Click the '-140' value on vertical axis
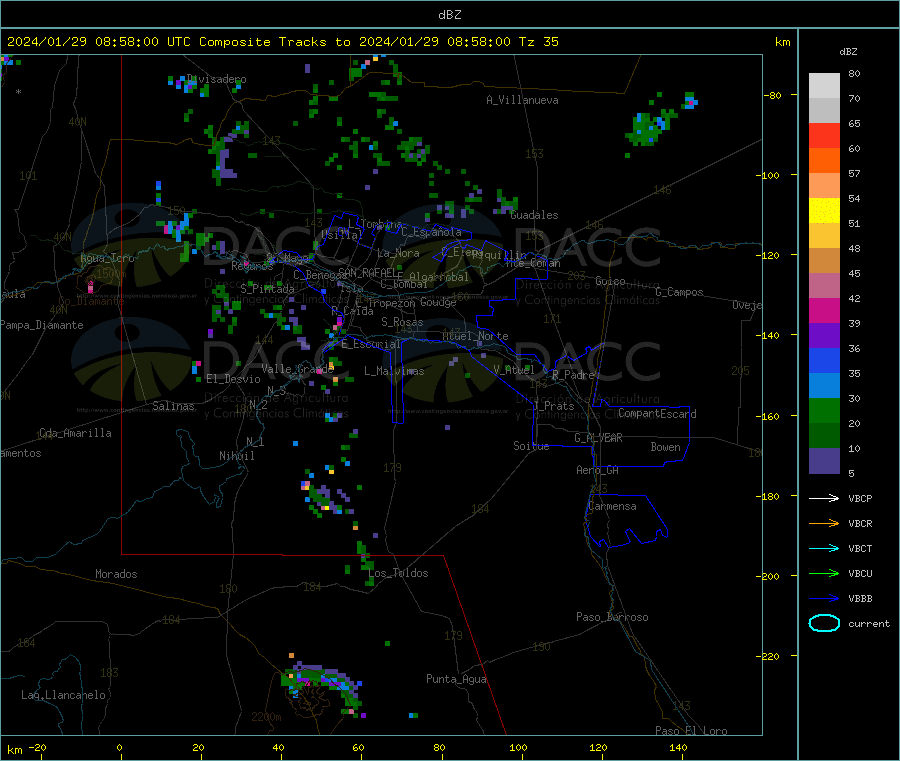Screen dimensions: 900x761 pos(770,335)
